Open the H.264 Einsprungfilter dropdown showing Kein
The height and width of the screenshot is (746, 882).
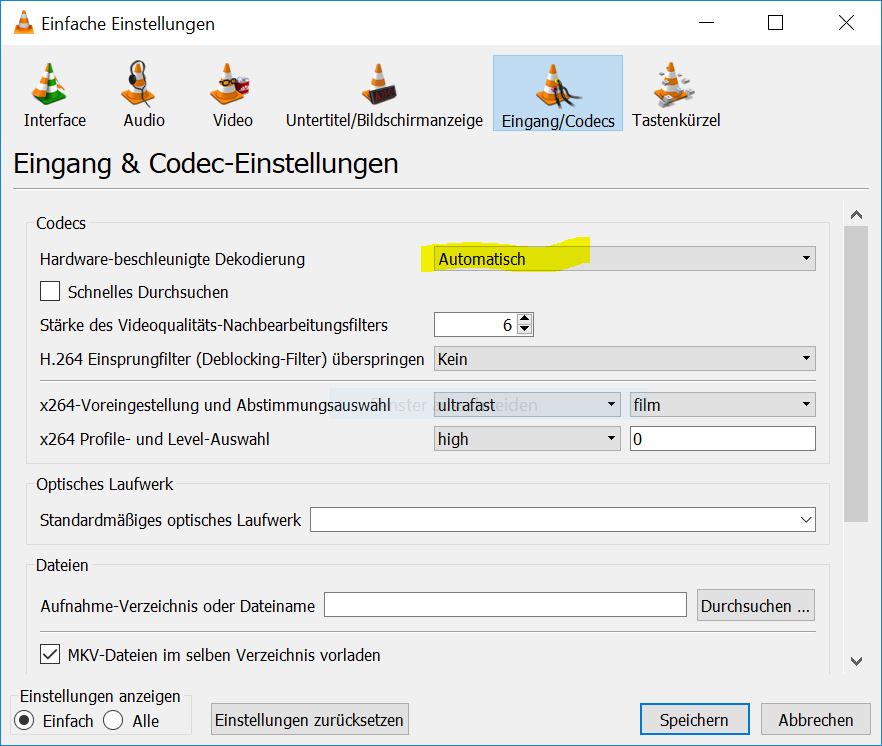[x=624, y=359]
